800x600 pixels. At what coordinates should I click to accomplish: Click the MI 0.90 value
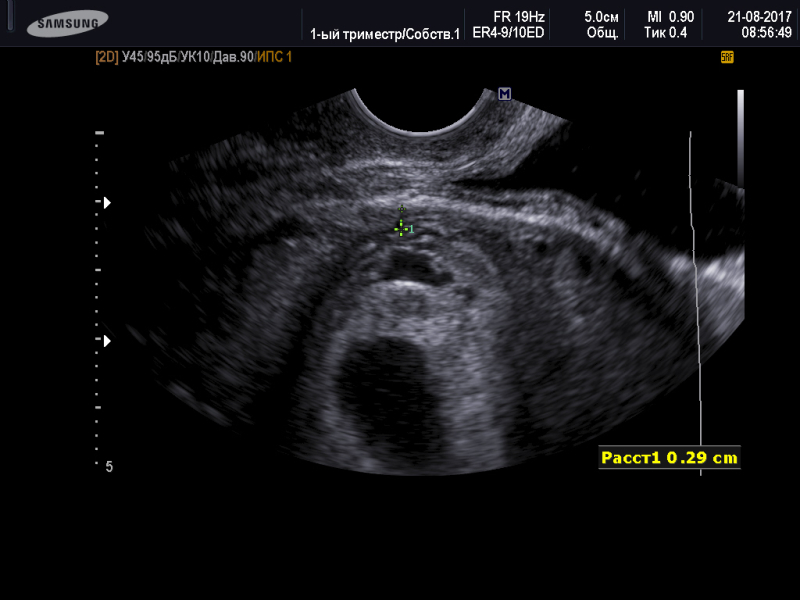coord(670,17)
